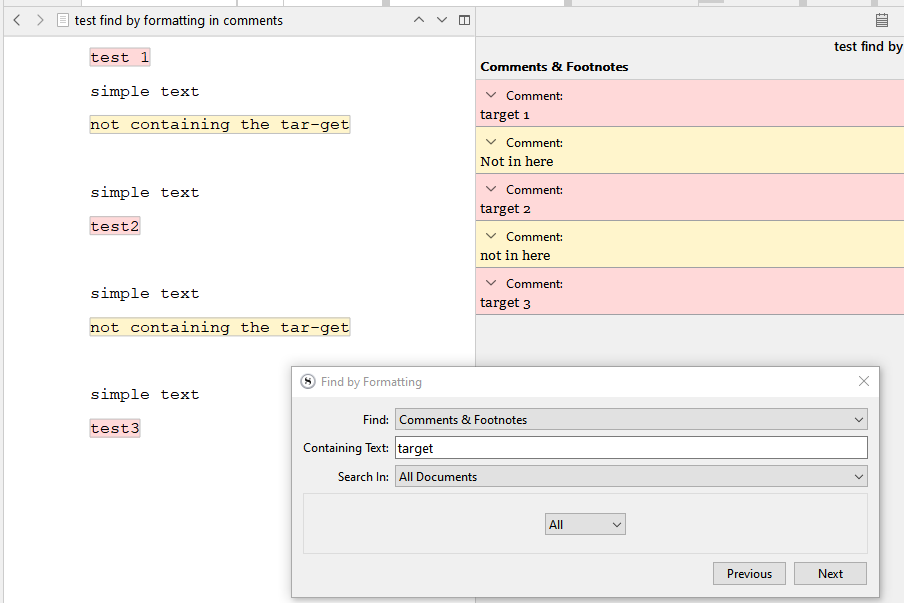The width and height of the screenshot is (904, 603).
Task: Select the 'target 1' comment text
Action: pos(505,115)
